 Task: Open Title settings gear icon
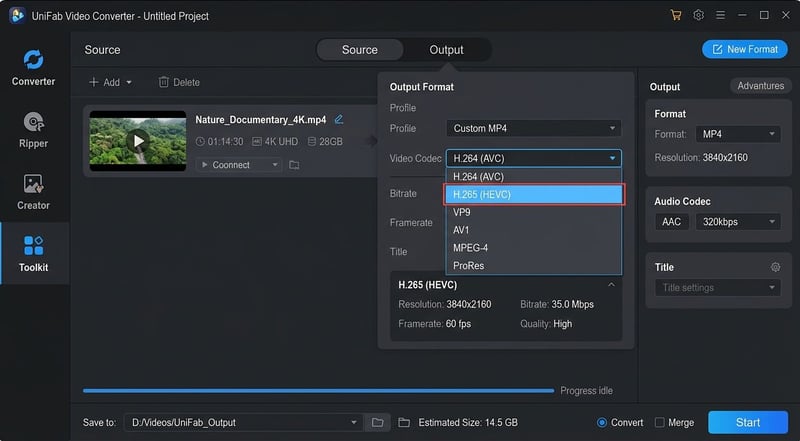tap(776, 267)
